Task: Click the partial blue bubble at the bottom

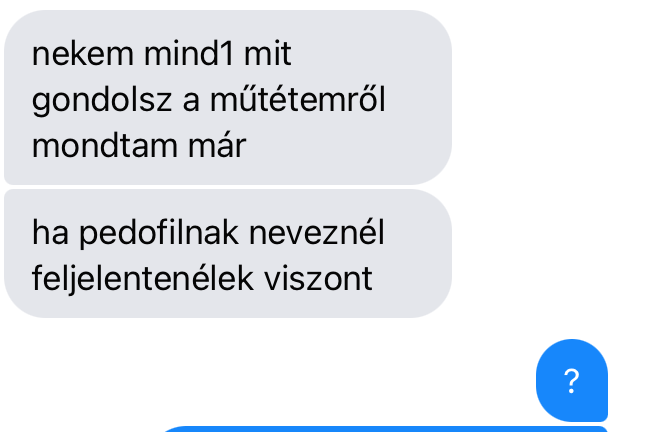Action: [385, 429]
